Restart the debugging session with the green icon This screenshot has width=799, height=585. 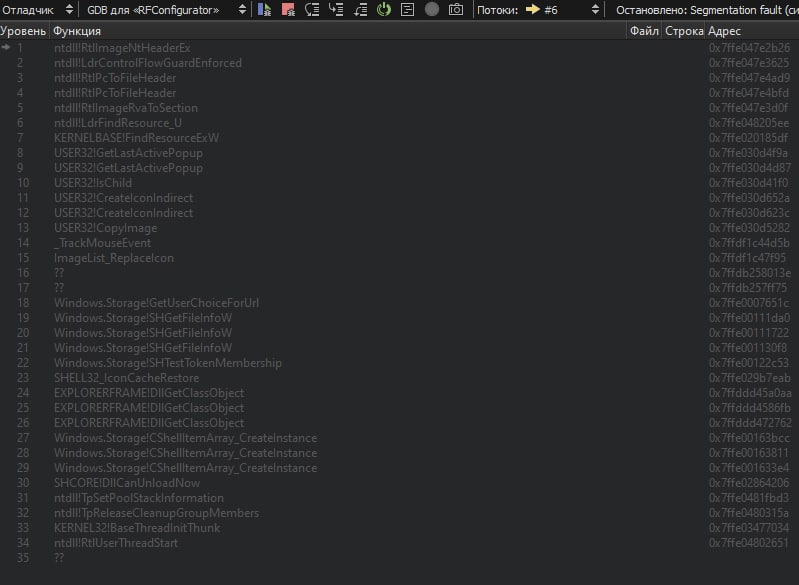coord(384,9)
